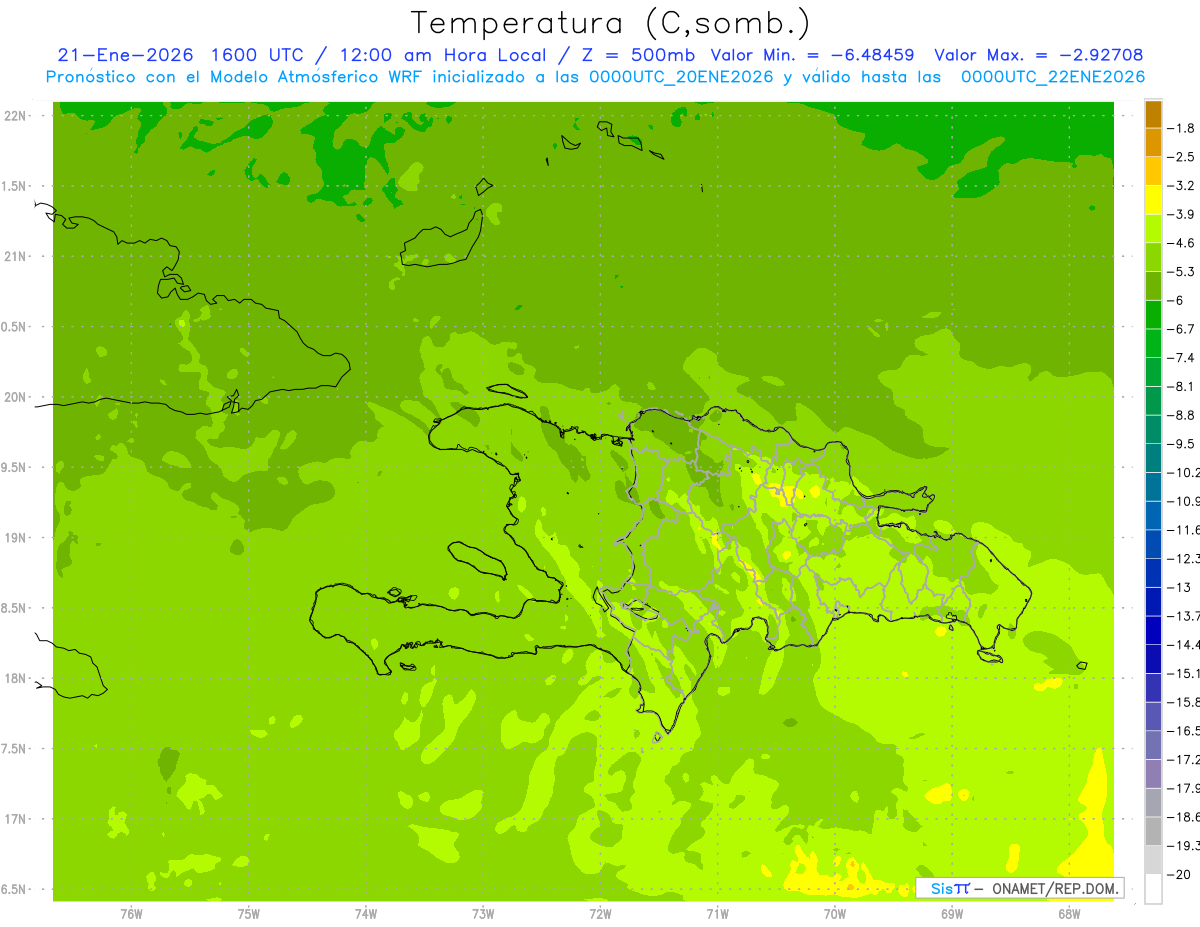Click the '-13.7' color bar value

tap(1184, 615)
